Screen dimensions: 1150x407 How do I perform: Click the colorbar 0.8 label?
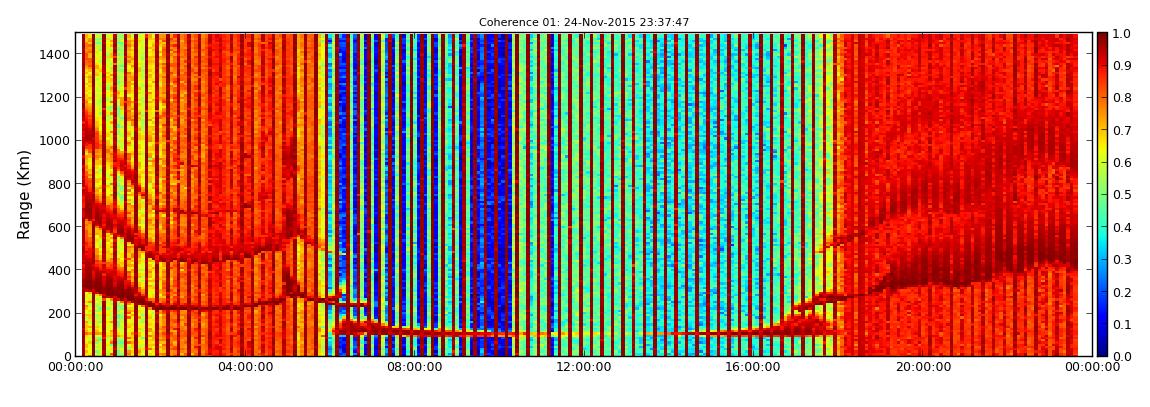pyautogui.click(x=1123, y=98)
